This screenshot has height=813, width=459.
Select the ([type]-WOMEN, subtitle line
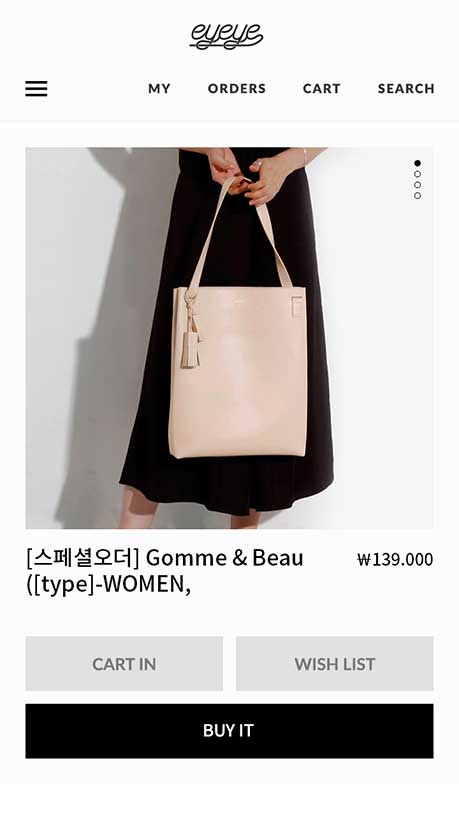(108, 585)
